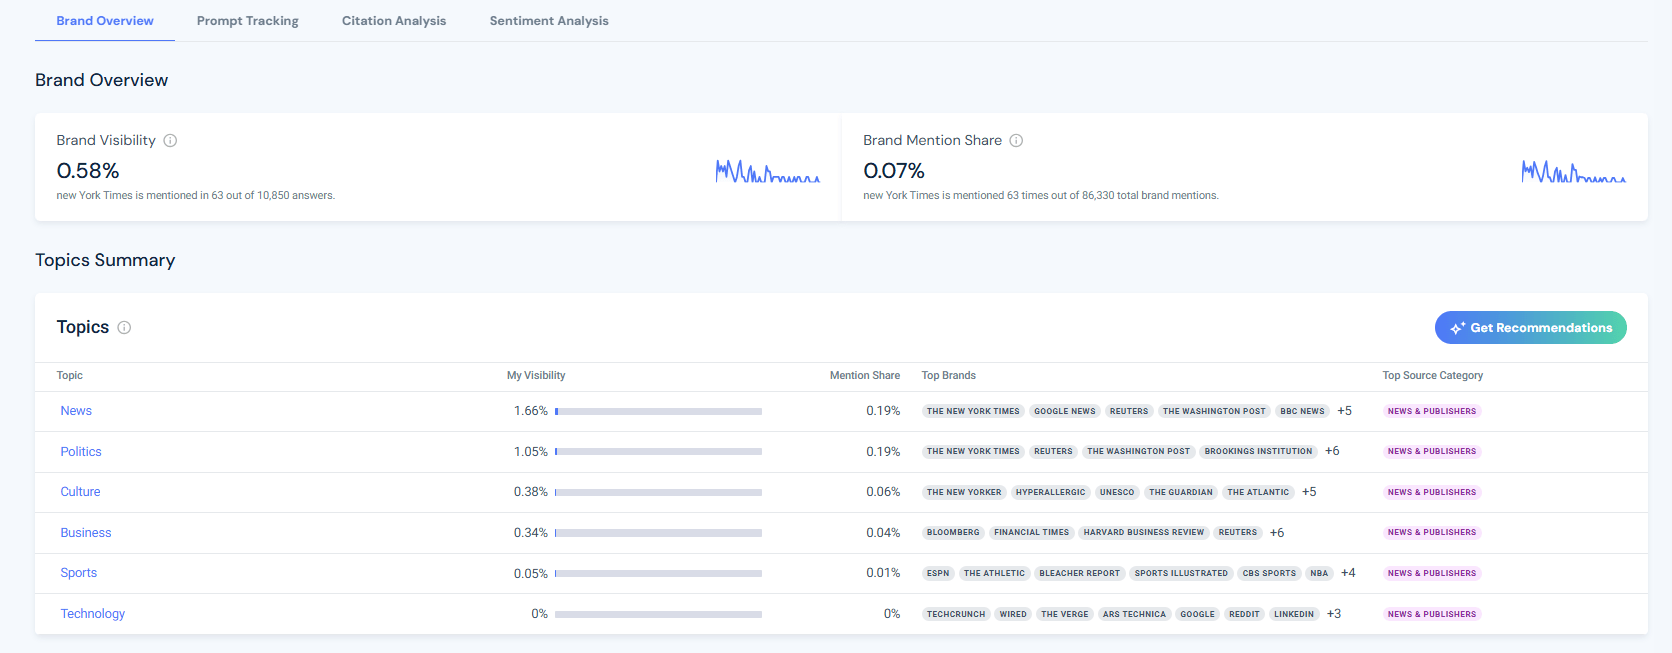This screenshot has height=653, width=1672.
Task: Click the Google News brand tag
Action: pyautogui.click(x=1065, y=411)
